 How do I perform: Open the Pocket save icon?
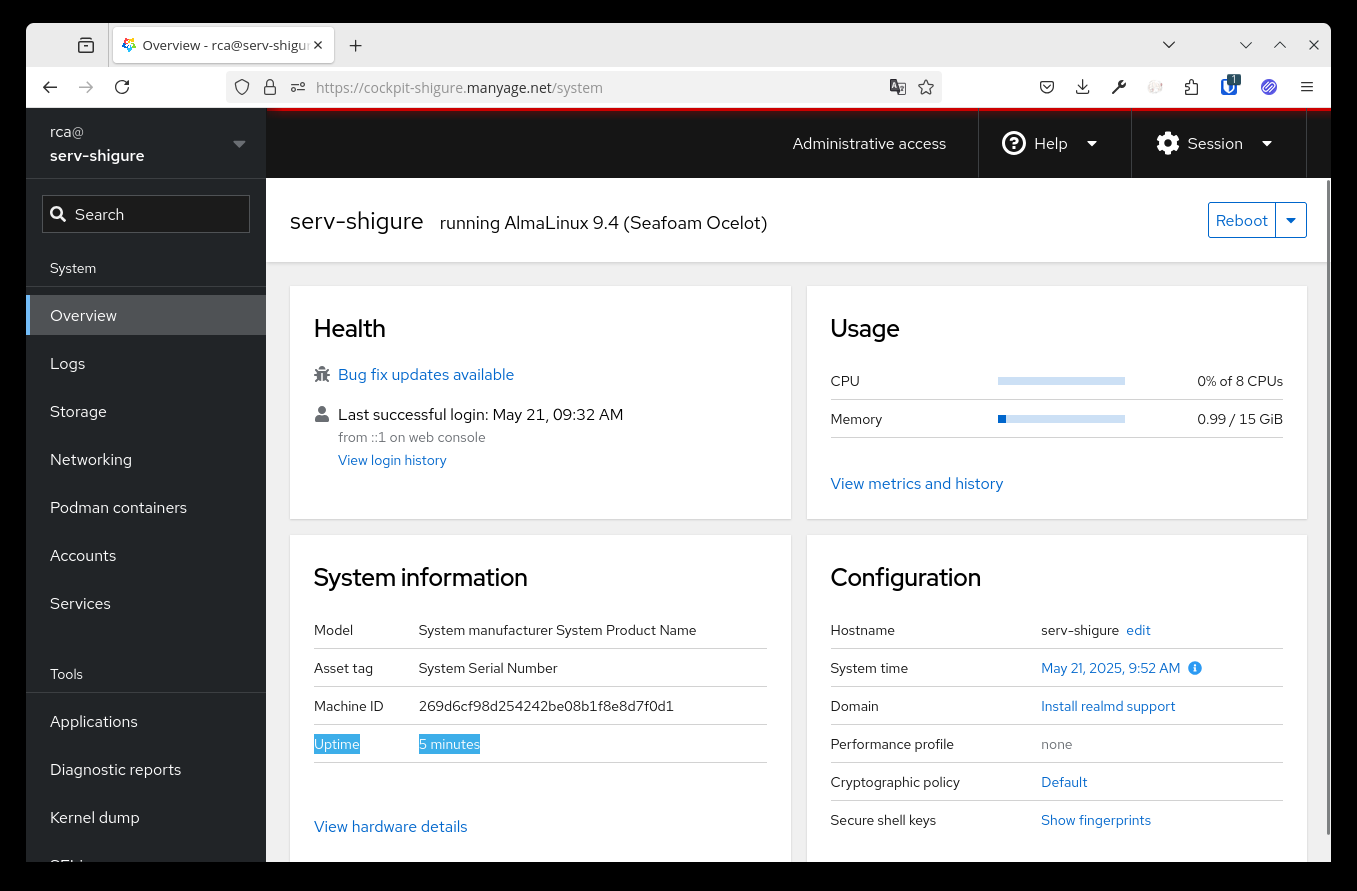(x=1047, y=87)
